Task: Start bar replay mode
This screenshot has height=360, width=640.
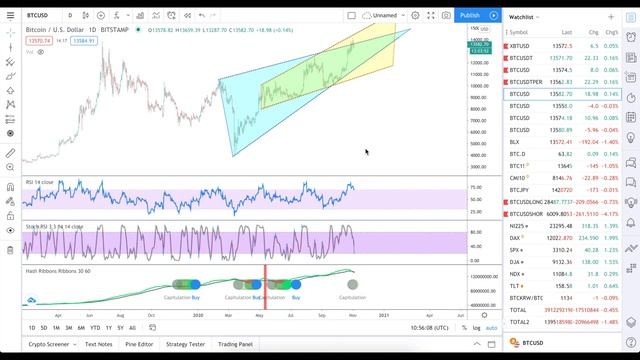Action: [187, 16]
